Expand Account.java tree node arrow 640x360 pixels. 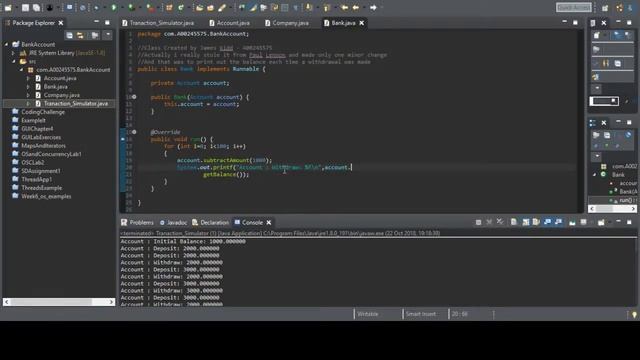(x=28, y=78)
